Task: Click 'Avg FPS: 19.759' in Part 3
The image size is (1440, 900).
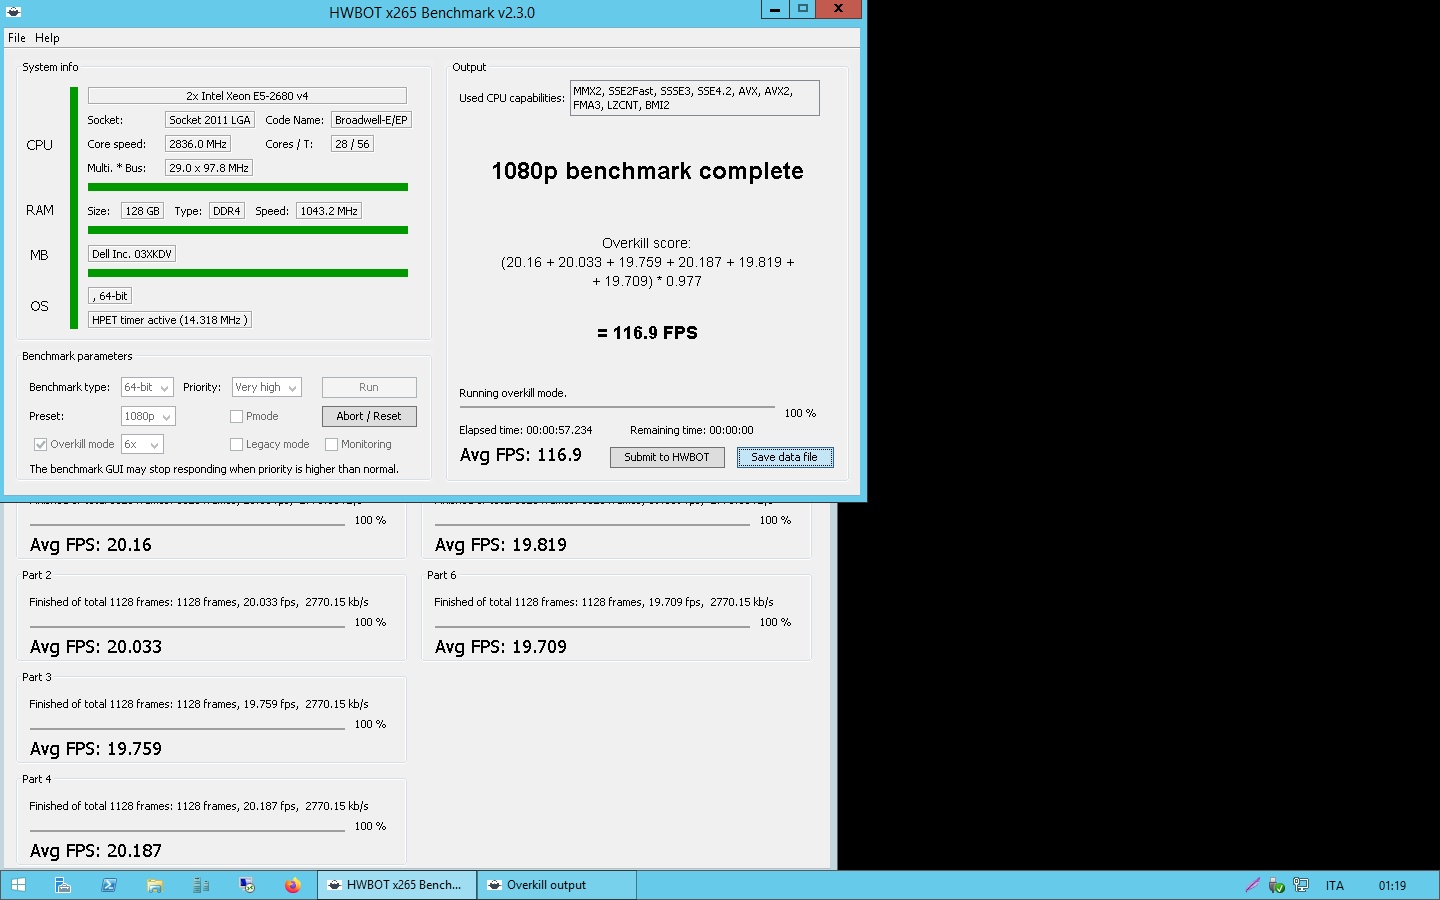Action: [96, 749]
